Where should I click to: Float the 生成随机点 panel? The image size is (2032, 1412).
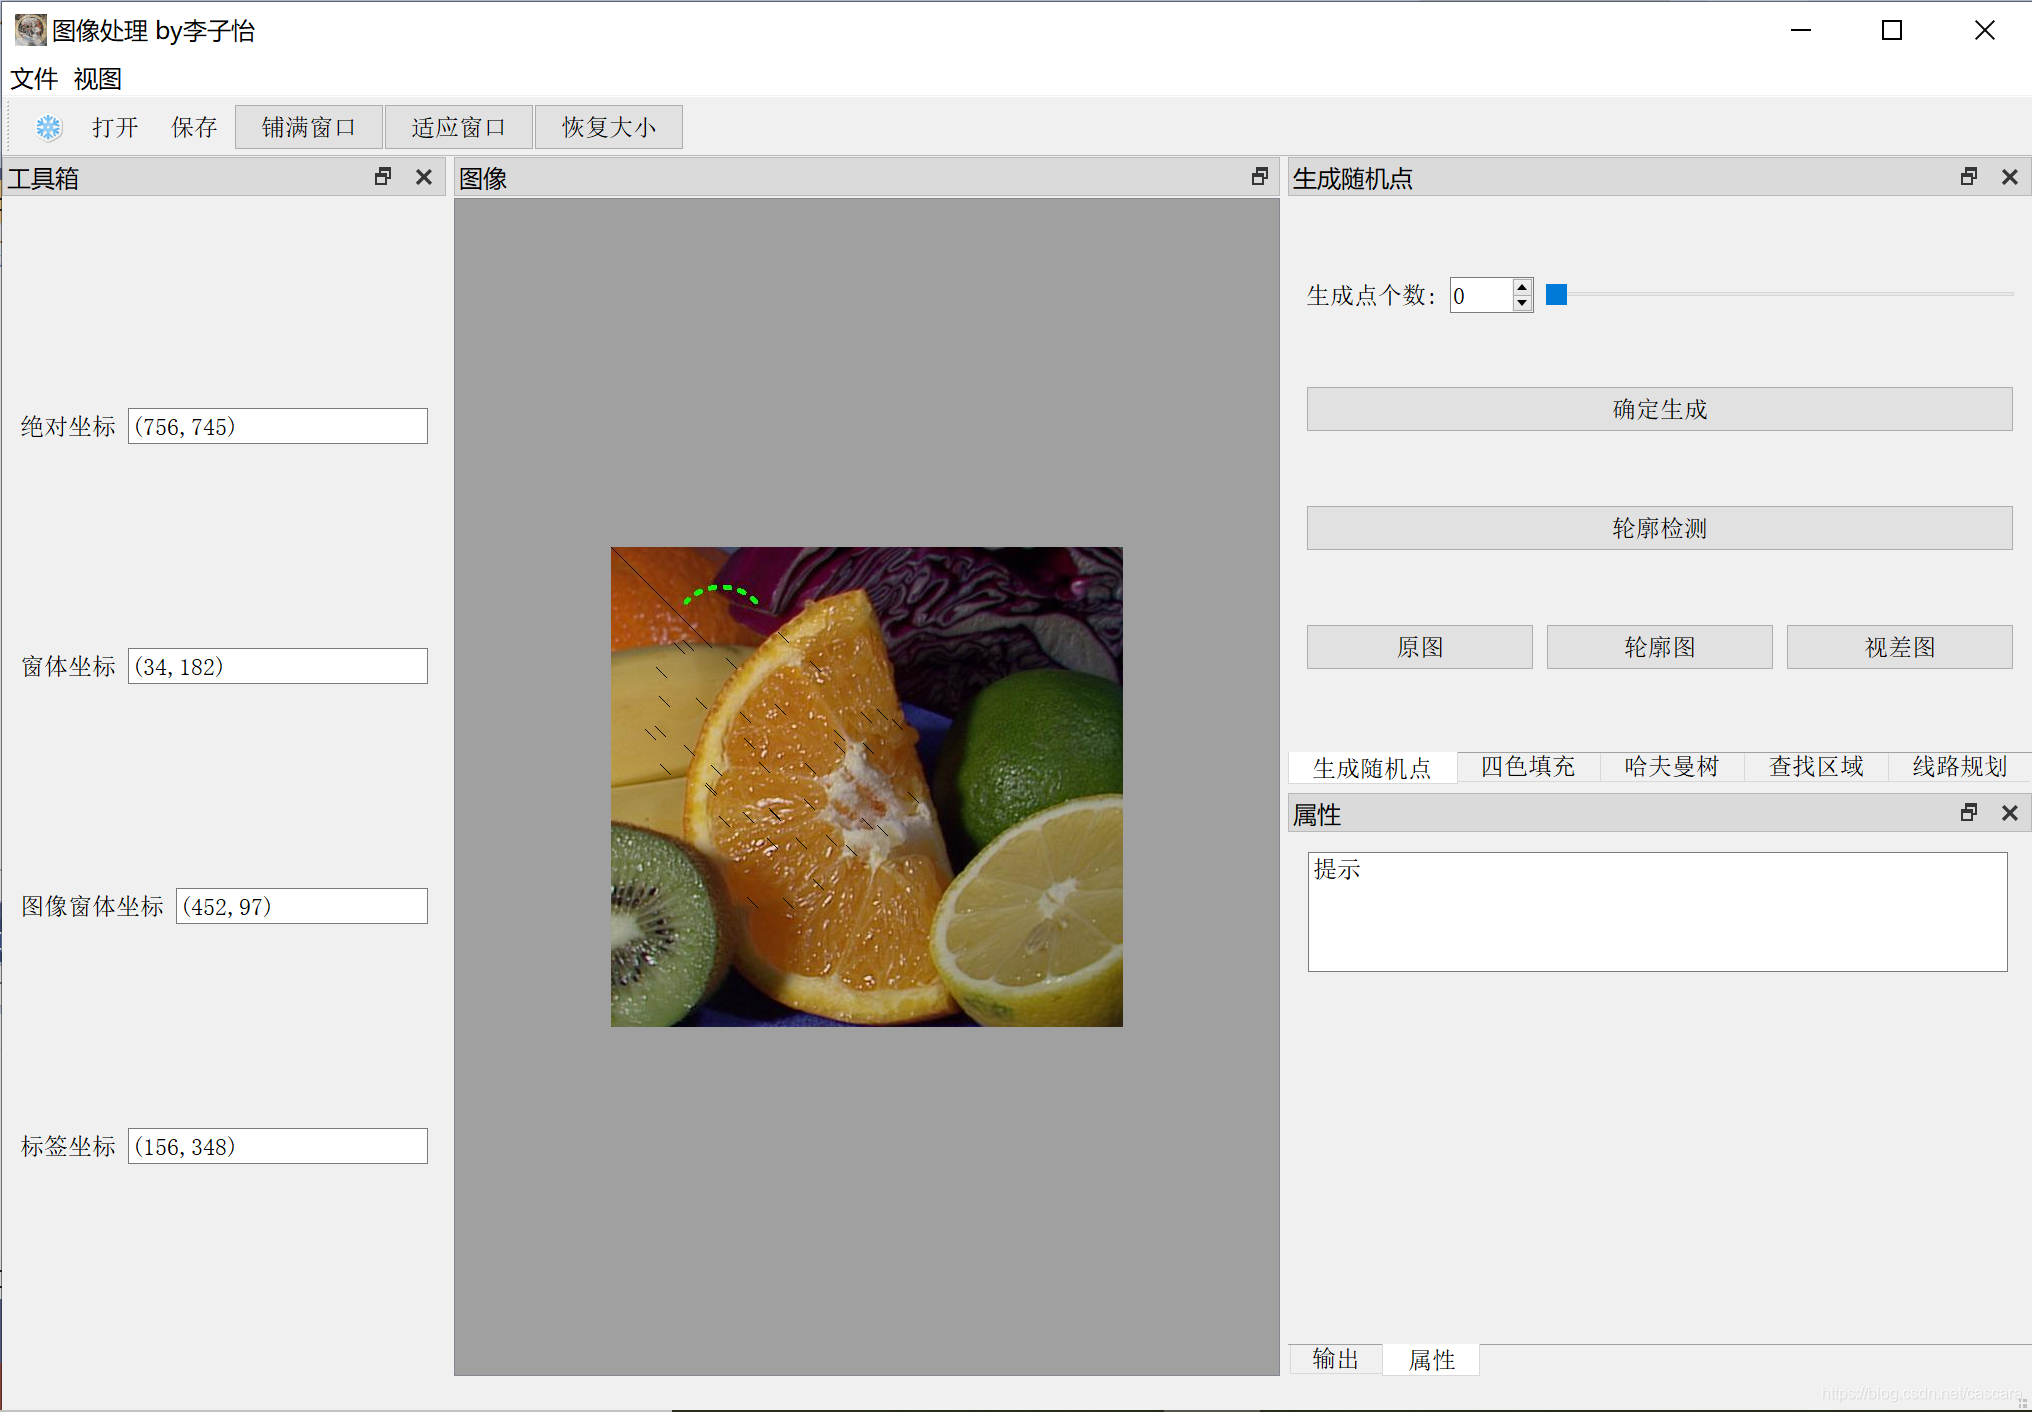(x=1969, y=177)
